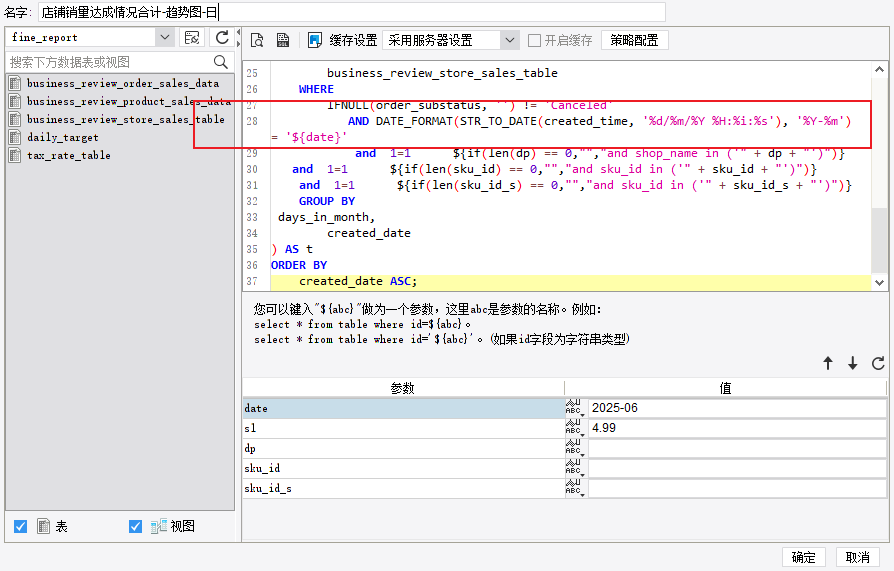Select business_review_order_sales_data table
Screen dimensions: 894x571
click(x=123, y=83)
